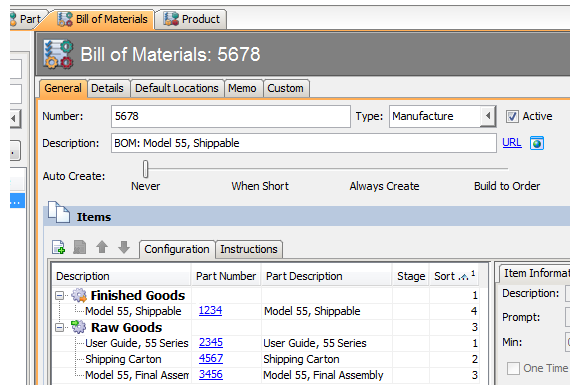Click the Bill of Materials header icon
Image resolution: width=580 pixels, height=390 pixels.
pyautogui.click(x=58, y=54)
